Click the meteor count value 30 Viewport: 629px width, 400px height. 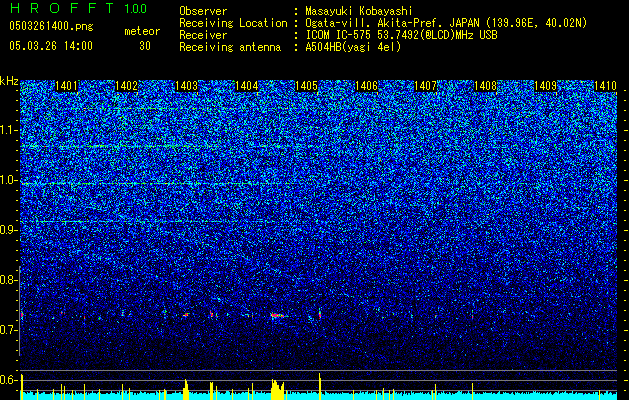[x=145, y=46]
